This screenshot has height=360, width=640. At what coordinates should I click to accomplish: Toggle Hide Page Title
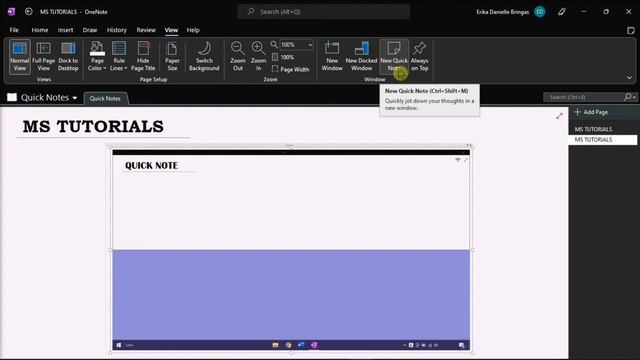pos(143,56)
